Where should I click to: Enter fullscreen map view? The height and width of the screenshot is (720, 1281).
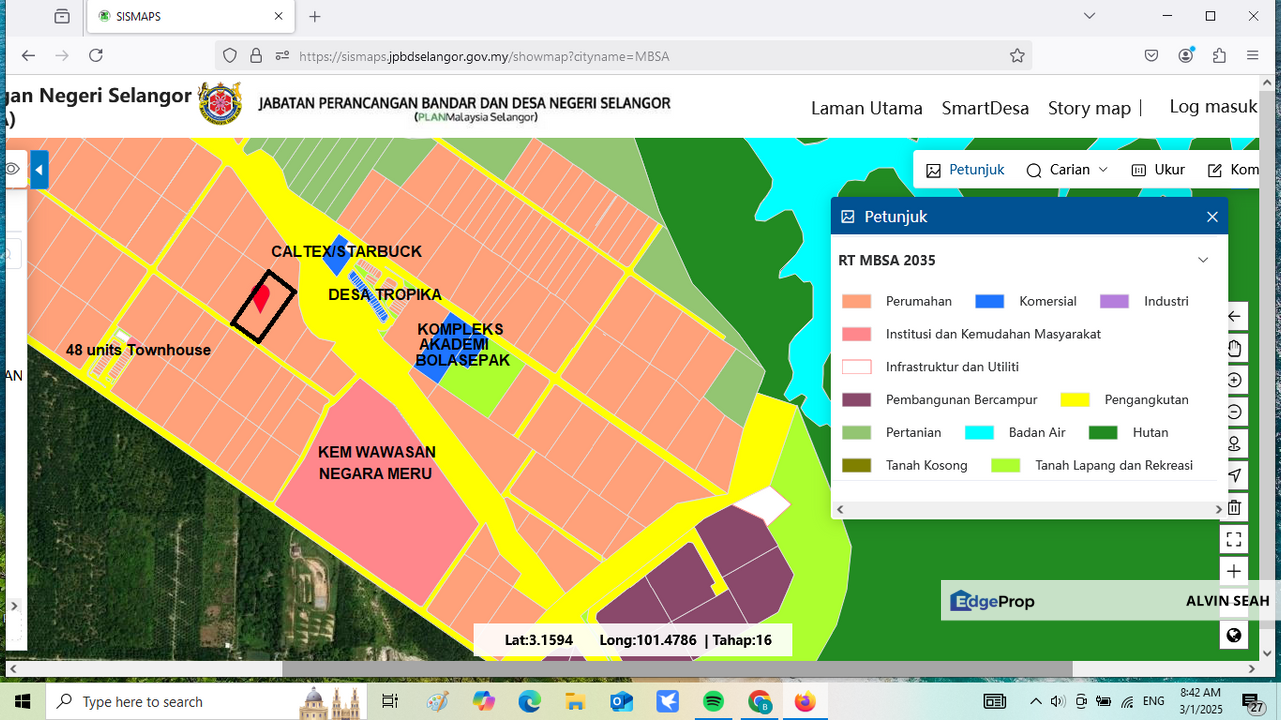coord(1234,538)
